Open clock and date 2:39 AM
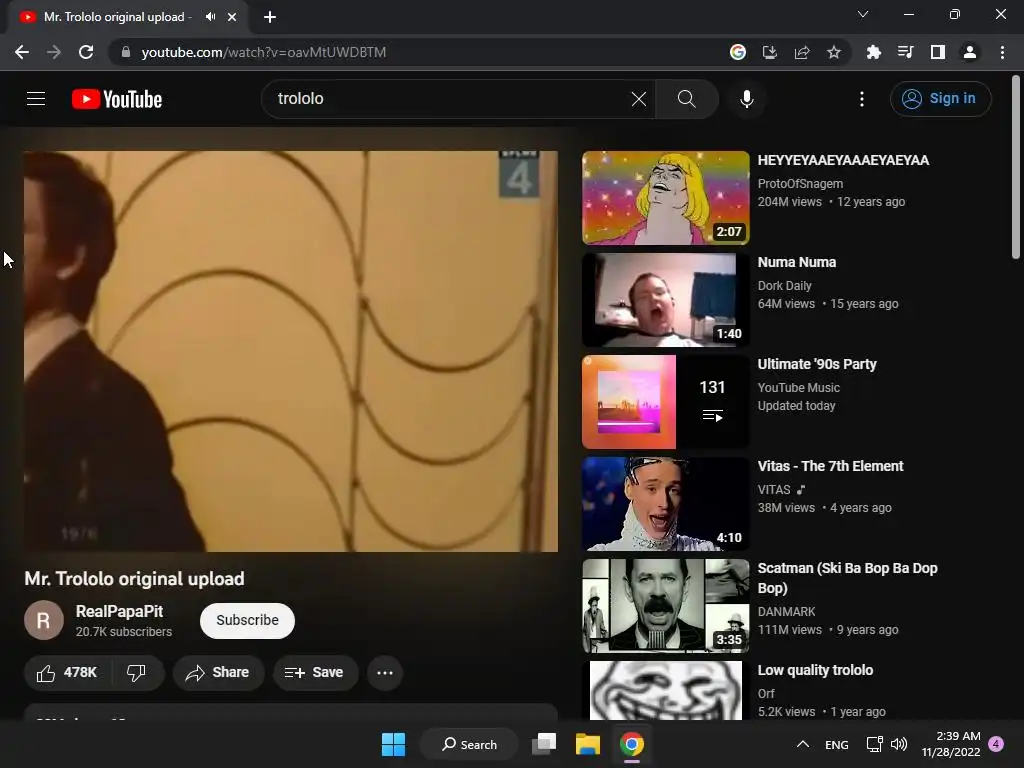Image resolution: width=1024 pixels, height=768 pixels. click(951, 744)
